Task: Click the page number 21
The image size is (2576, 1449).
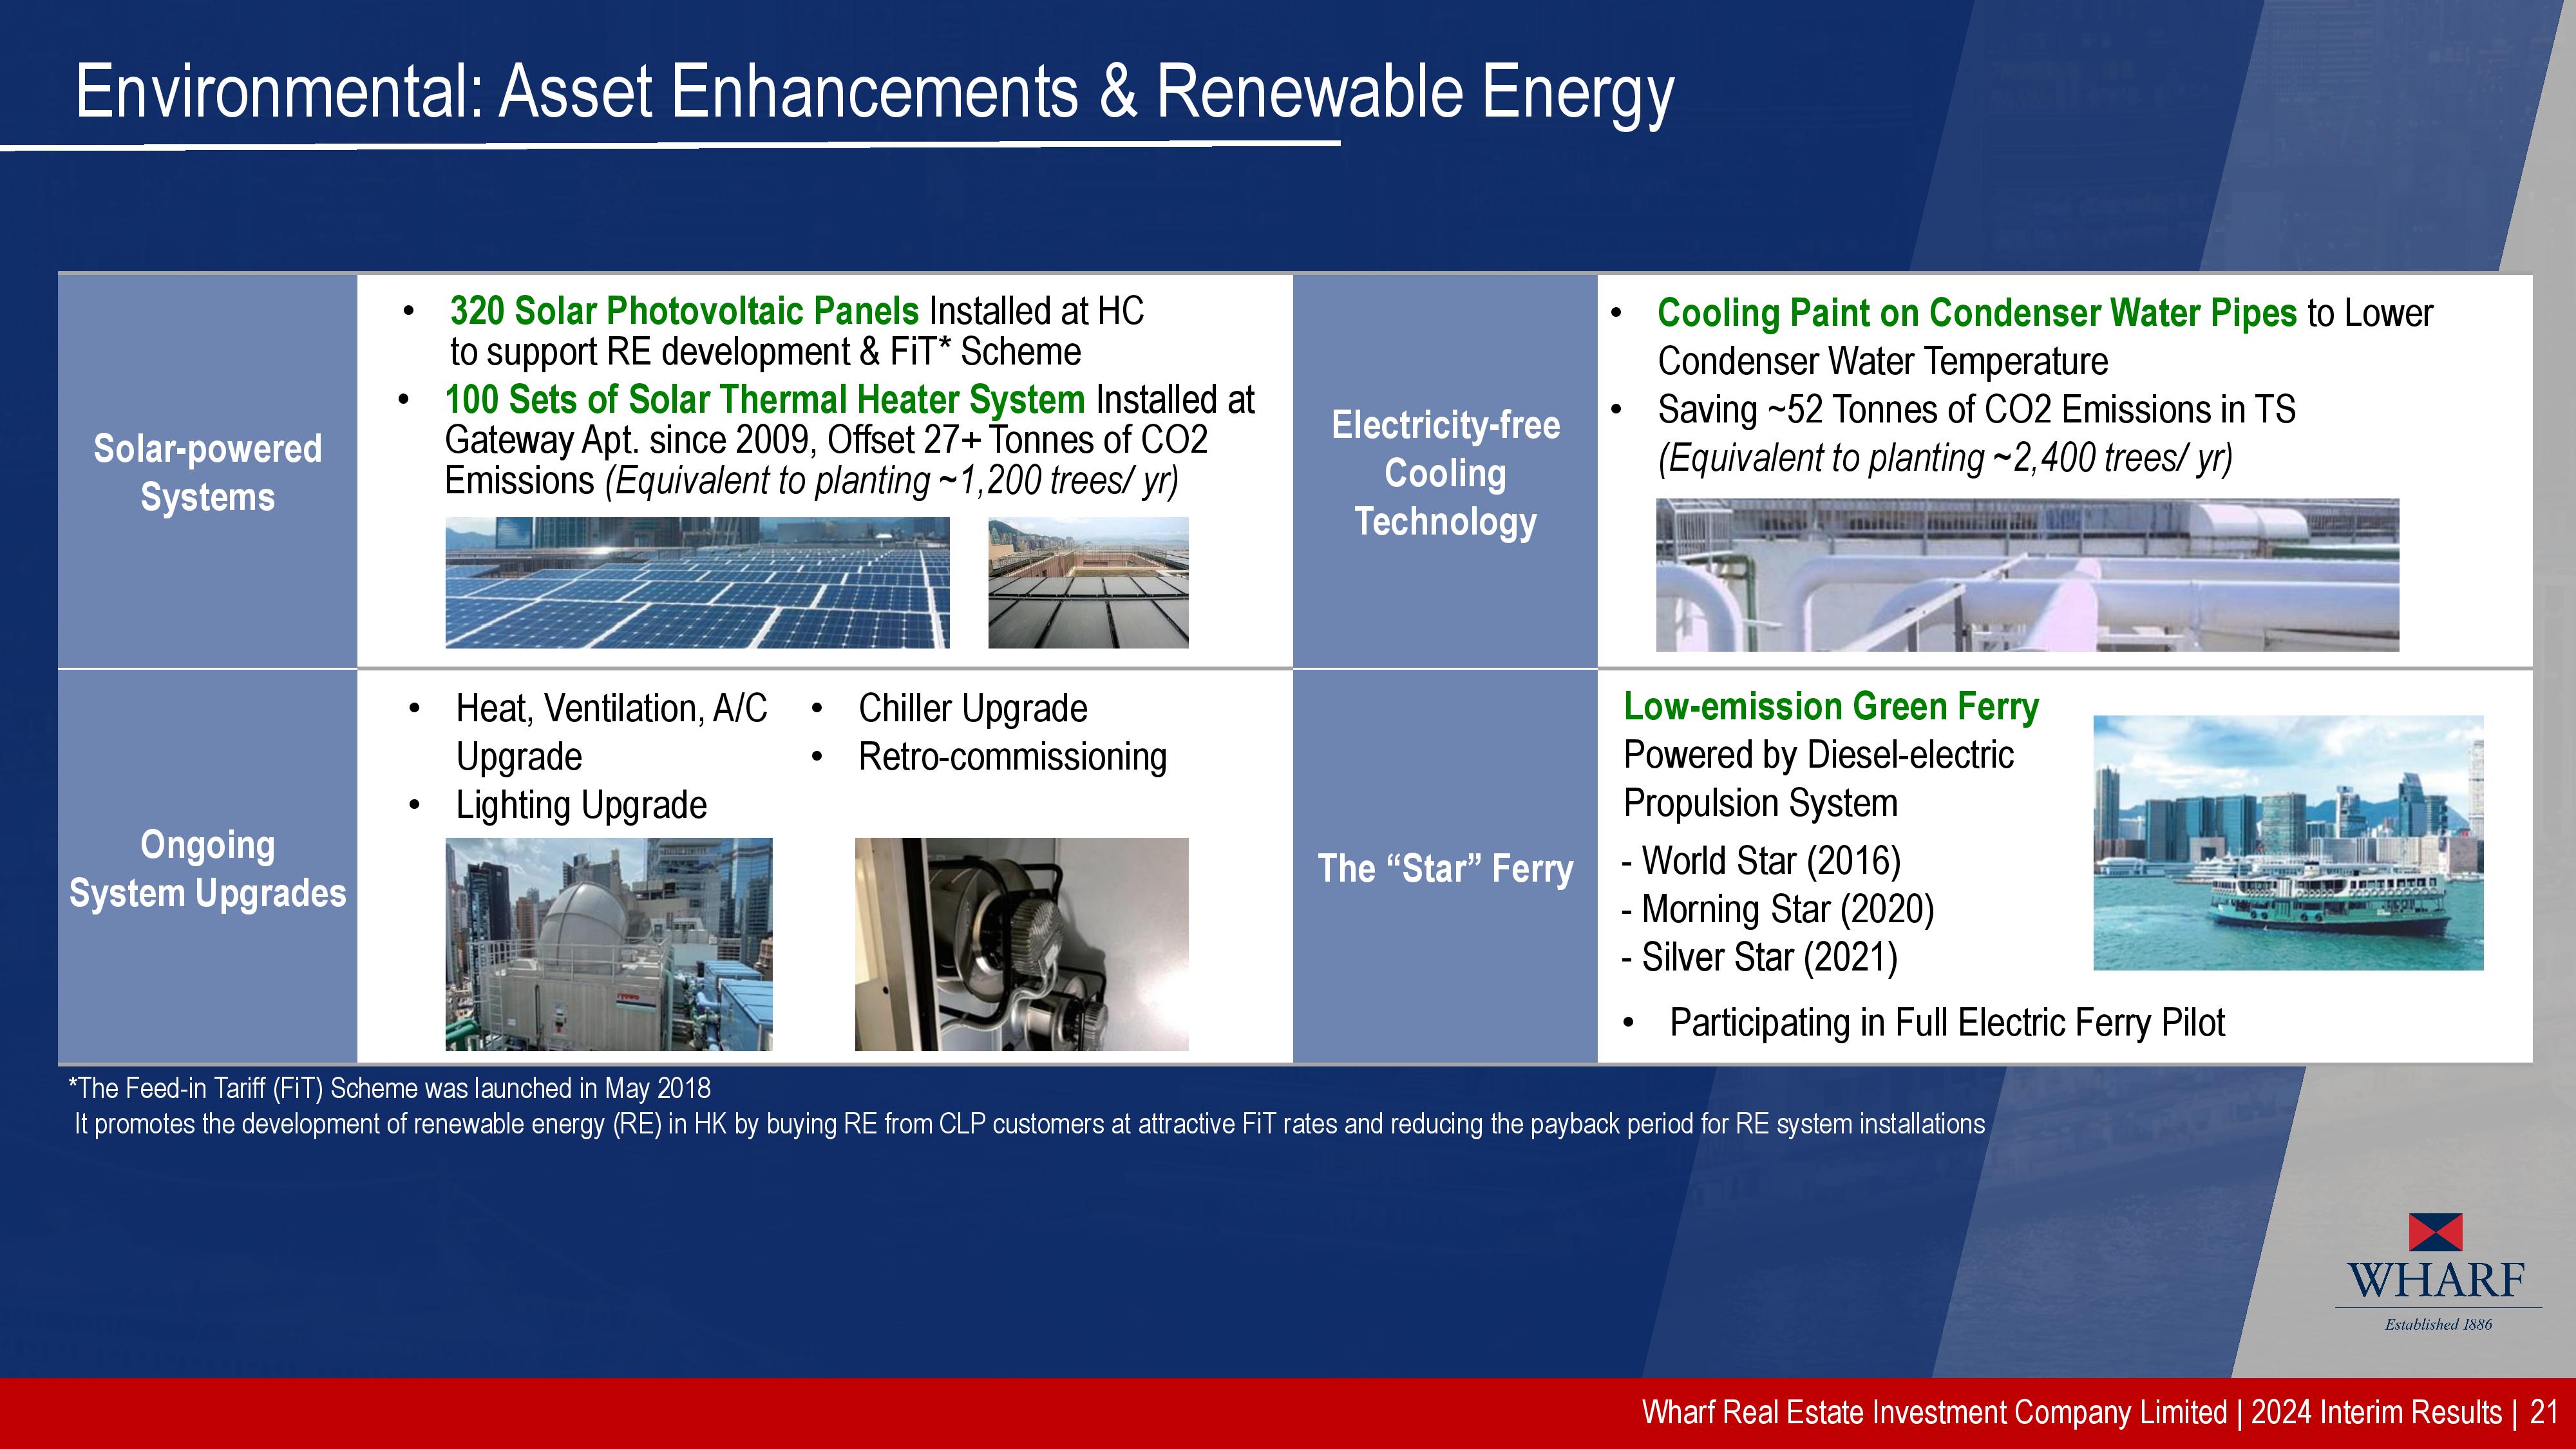Action: point(2543,1412)
